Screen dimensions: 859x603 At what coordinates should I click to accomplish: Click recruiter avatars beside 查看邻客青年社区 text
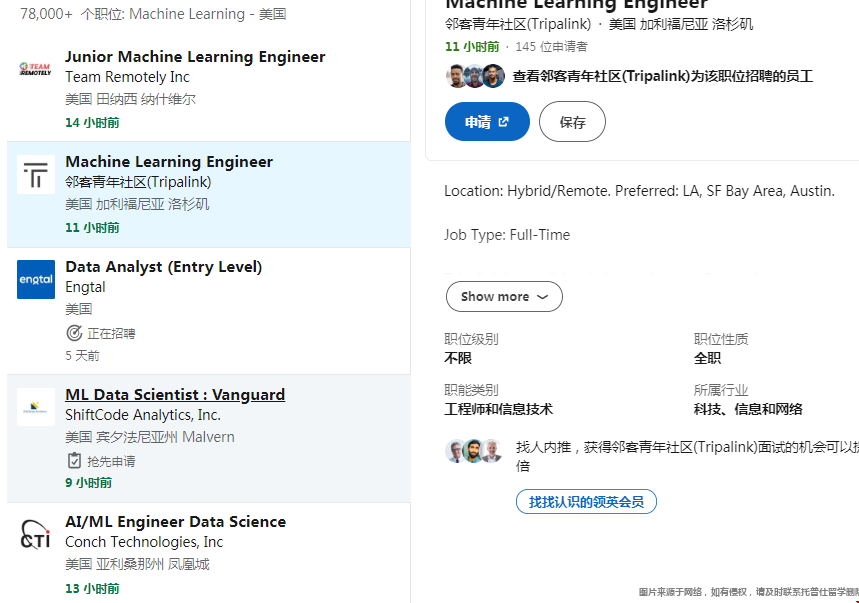coord(475,76)
